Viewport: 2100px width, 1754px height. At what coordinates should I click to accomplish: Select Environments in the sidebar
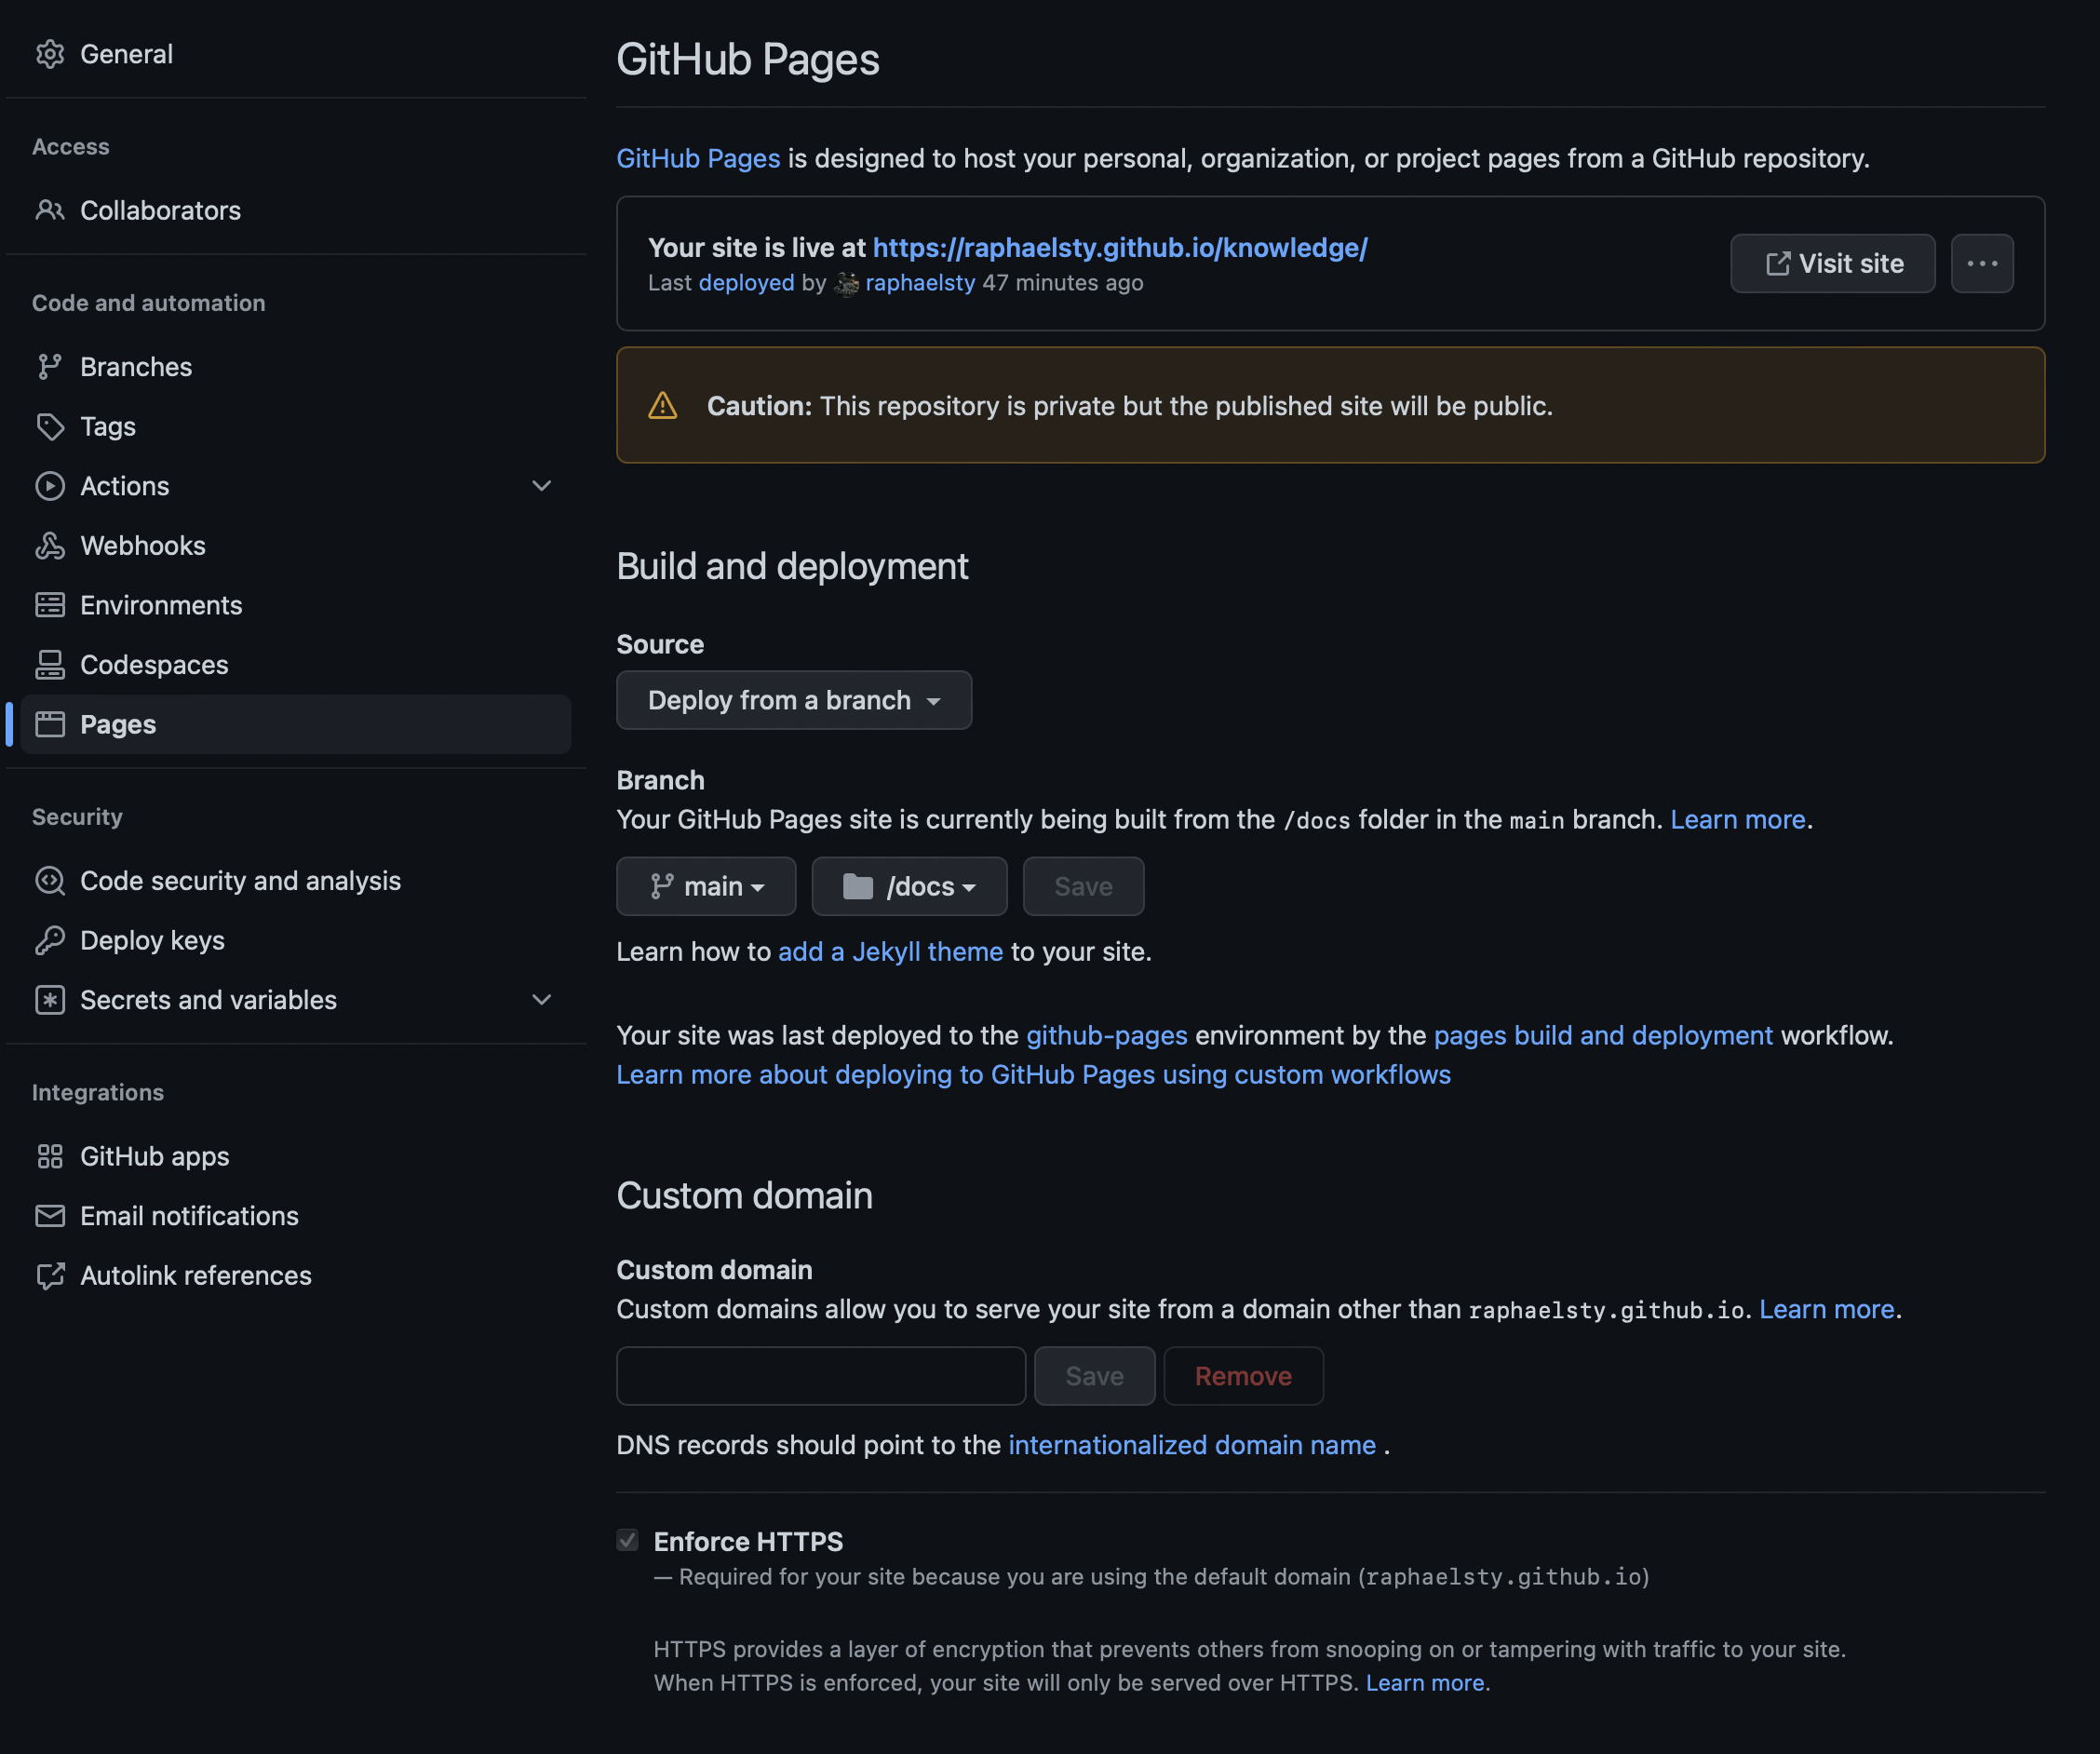click(x=160, y=605)
